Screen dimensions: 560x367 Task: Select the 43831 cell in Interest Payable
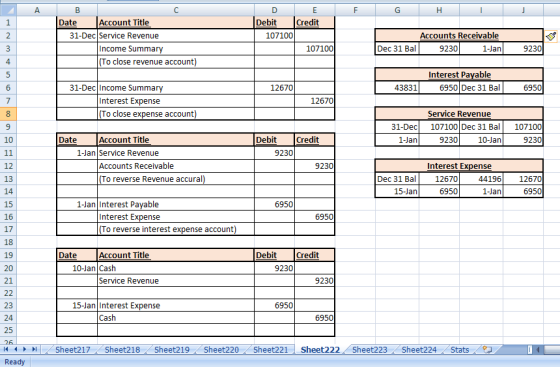coord(397,88)
